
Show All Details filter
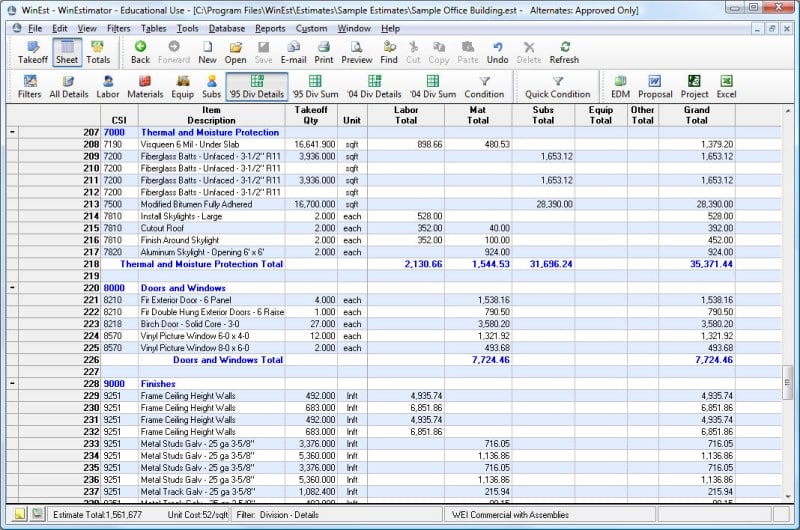[68, 87]
